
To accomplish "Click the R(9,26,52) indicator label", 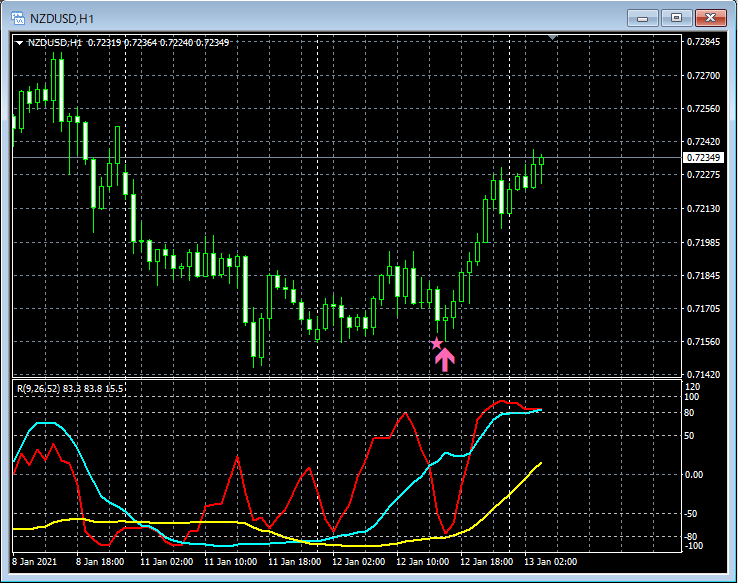I will (x=43, y=386).
